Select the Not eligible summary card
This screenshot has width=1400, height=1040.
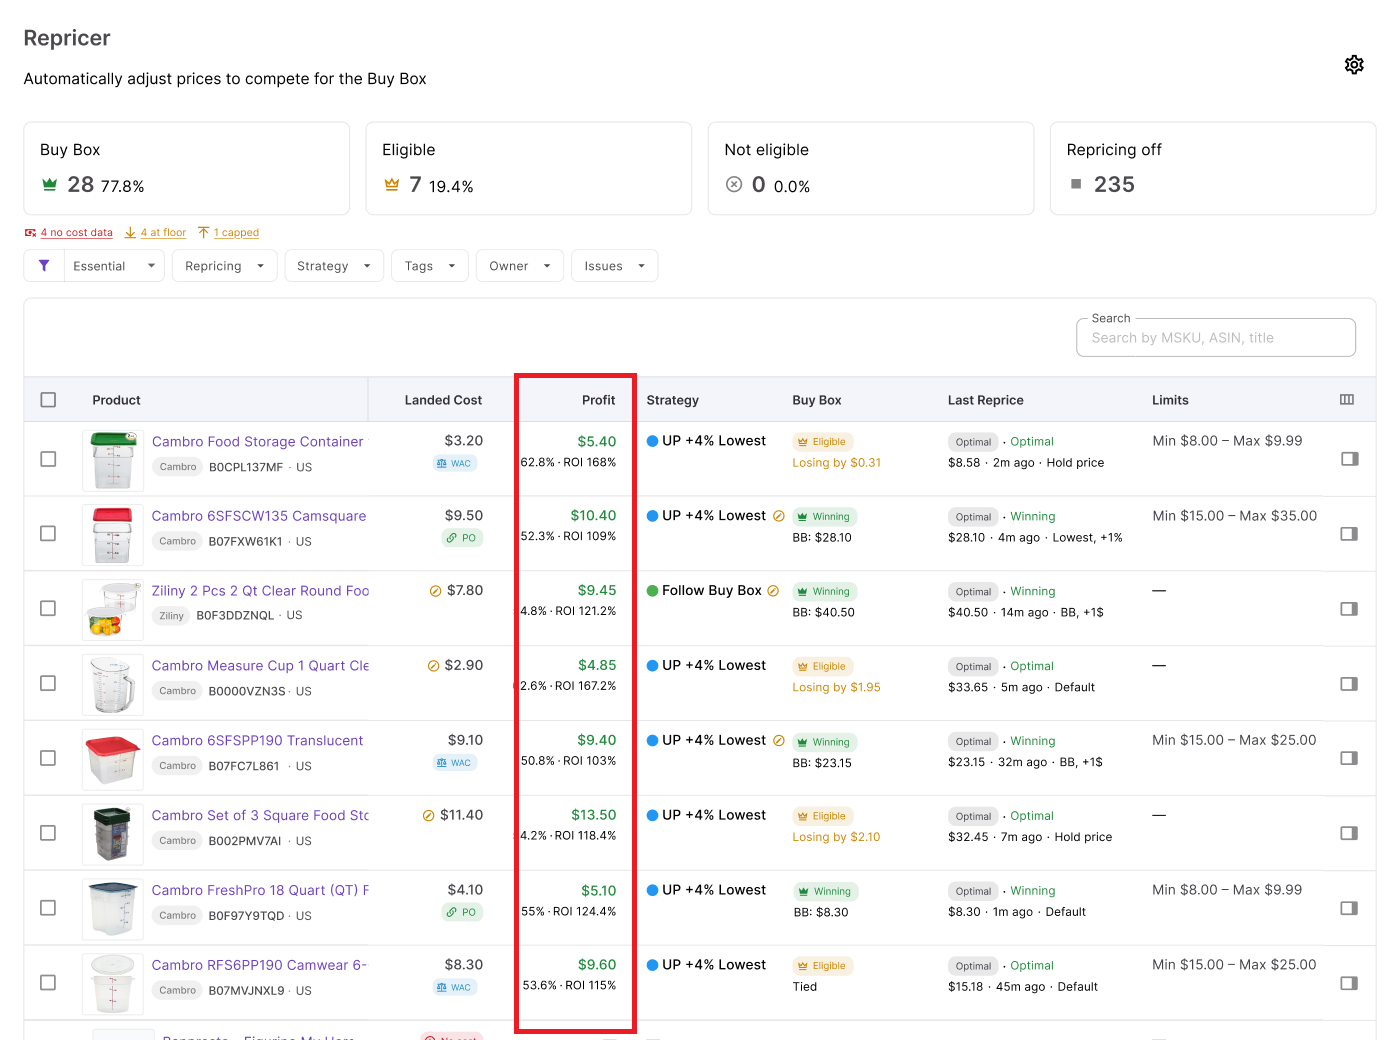[871, 168]
